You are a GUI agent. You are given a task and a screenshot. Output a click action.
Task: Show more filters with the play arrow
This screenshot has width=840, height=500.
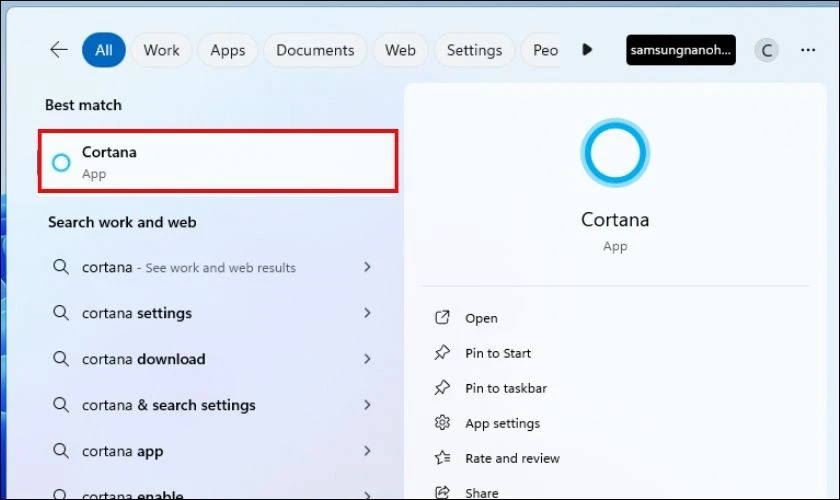tap(587, 50)
